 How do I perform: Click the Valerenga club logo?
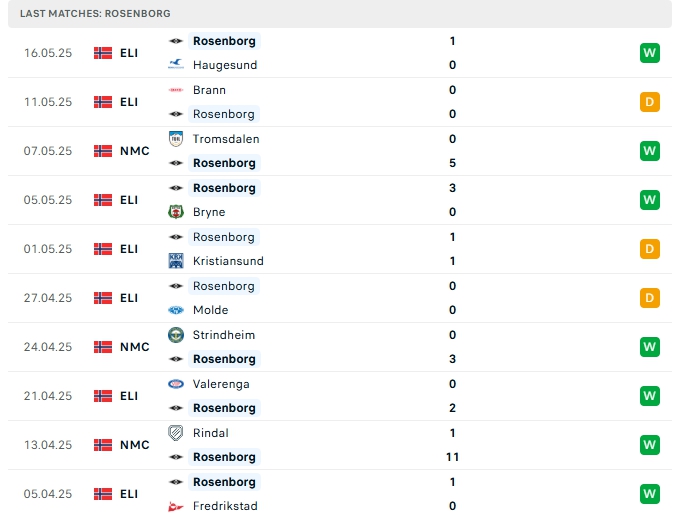point(176,384)
